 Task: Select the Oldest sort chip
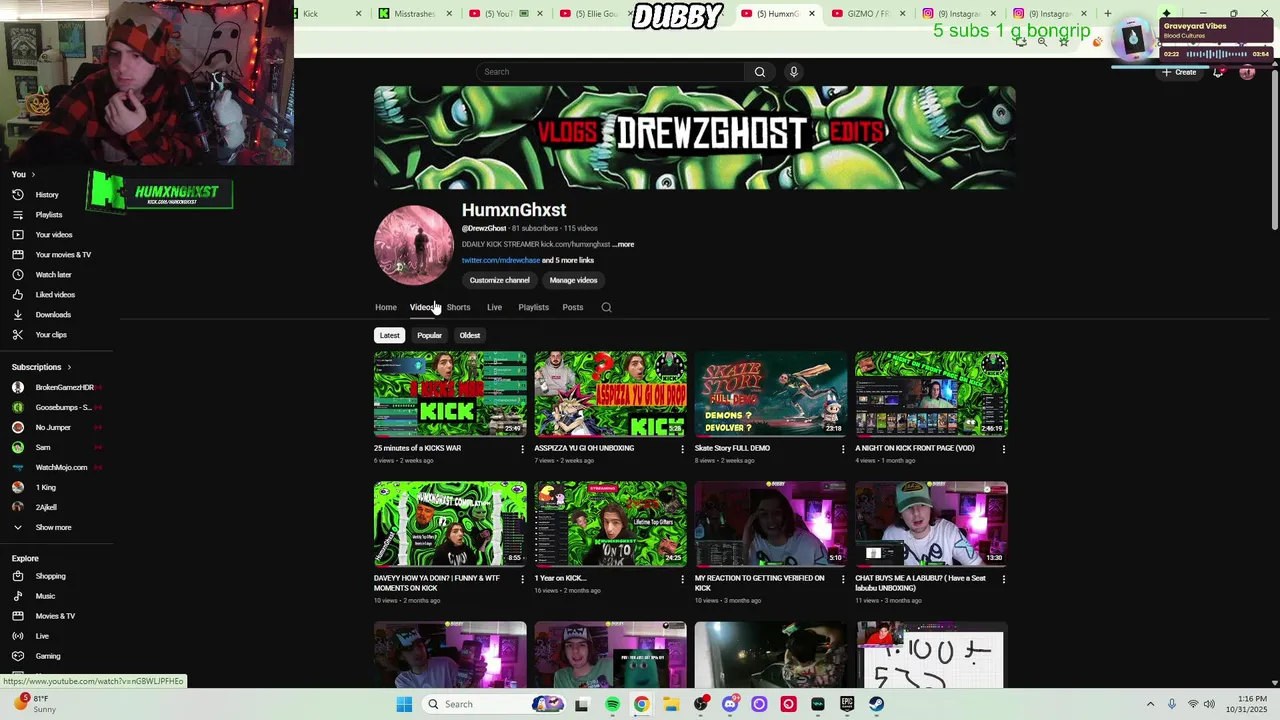pos(469,335)
